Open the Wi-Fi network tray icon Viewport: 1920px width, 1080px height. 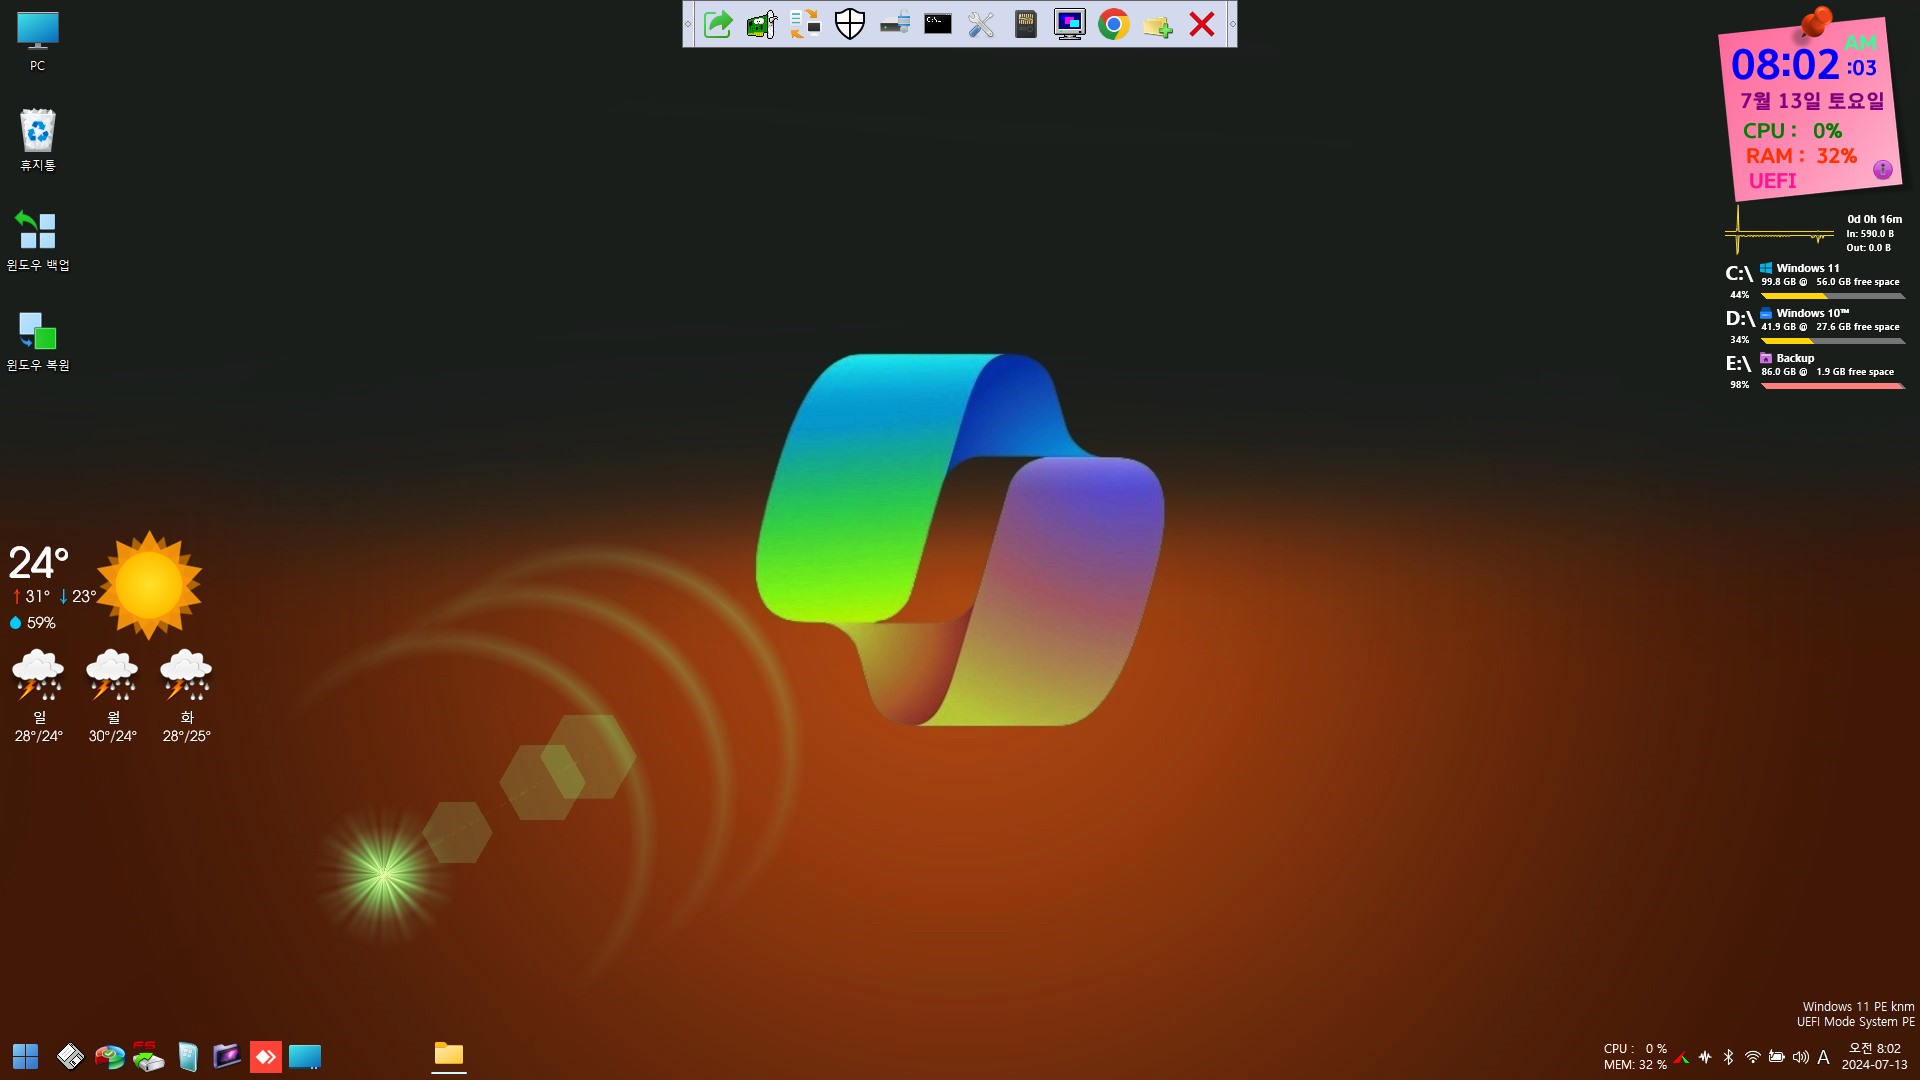click(x=1753, y=1057)
